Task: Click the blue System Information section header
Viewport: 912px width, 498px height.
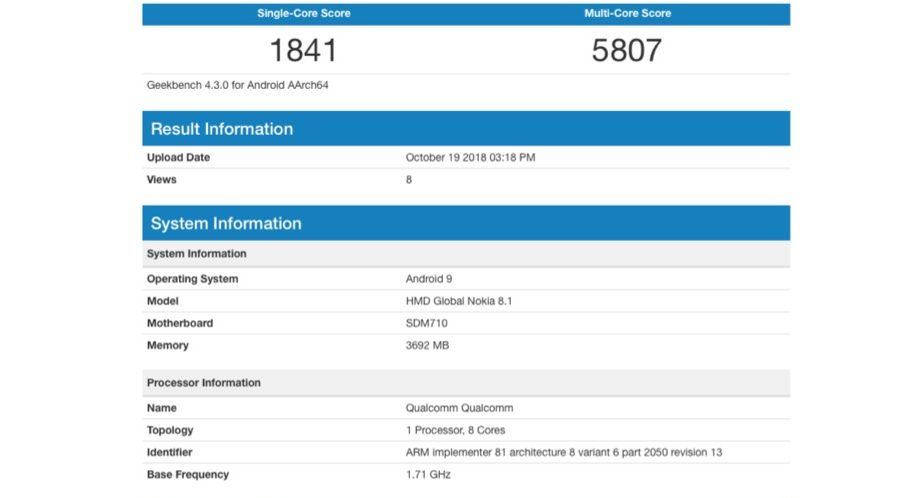Action: click(466, 223)
